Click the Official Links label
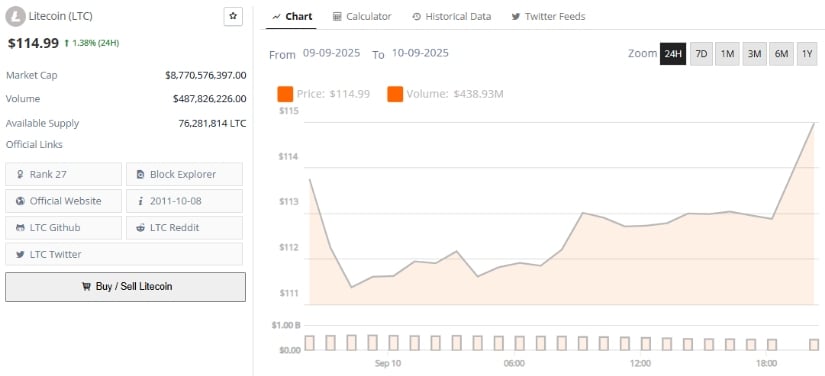 tap(34, 145)
